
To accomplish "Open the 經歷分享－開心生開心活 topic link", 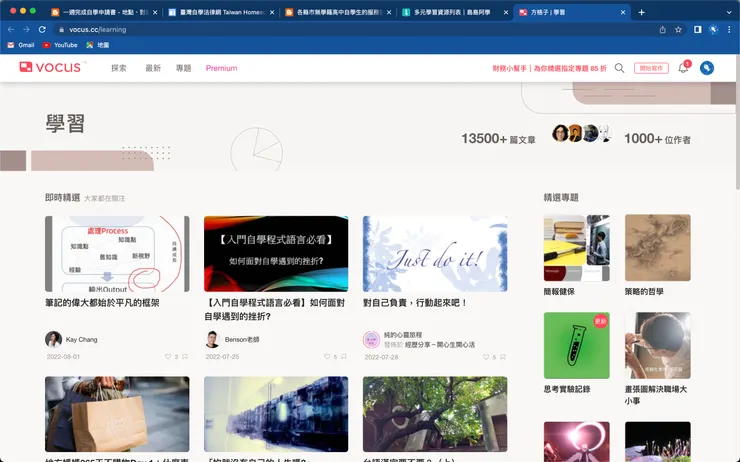I will tap(440, 344).
